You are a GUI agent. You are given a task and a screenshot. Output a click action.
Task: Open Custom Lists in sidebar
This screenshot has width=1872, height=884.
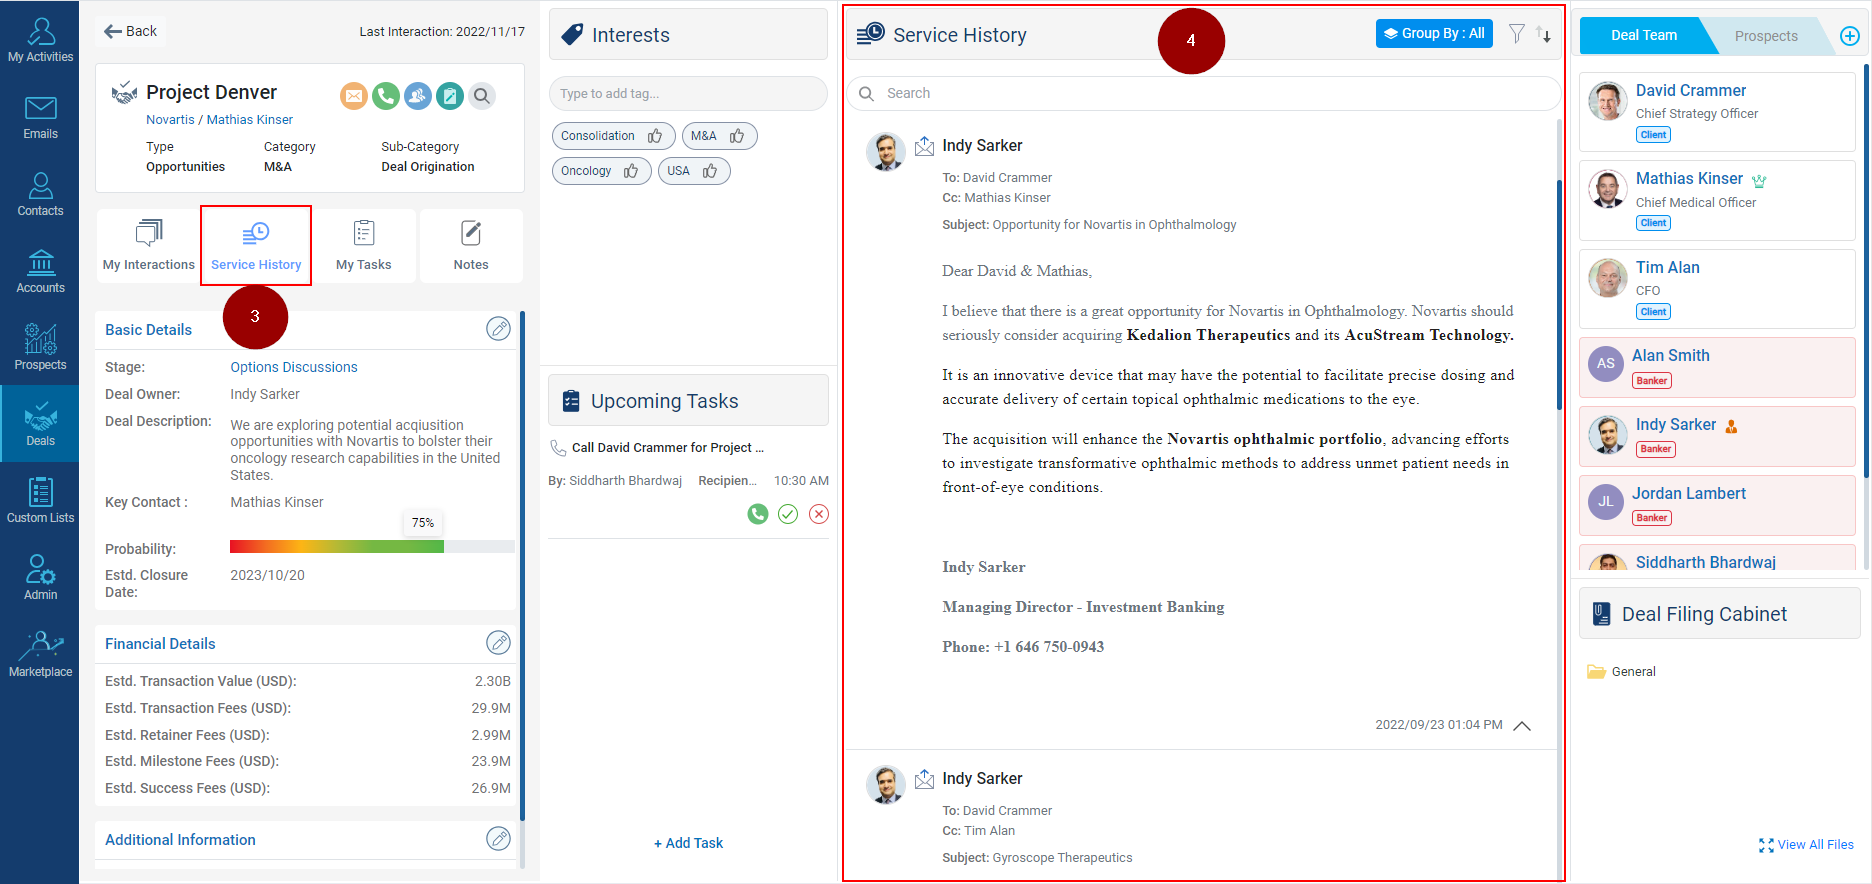click(x=40, y=501)
